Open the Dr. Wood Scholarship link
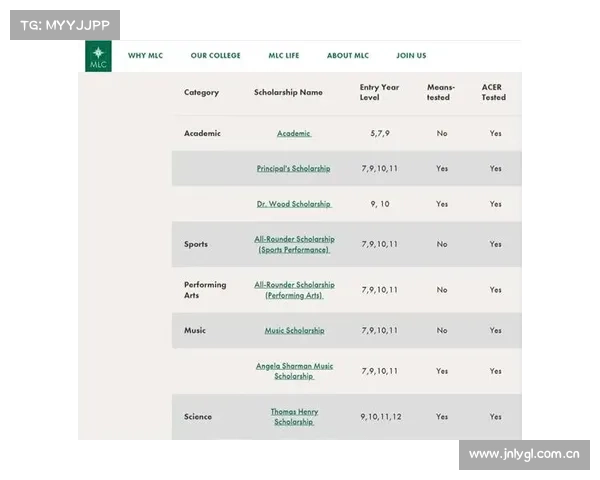600x480 pixels. [x=294, y=204]
